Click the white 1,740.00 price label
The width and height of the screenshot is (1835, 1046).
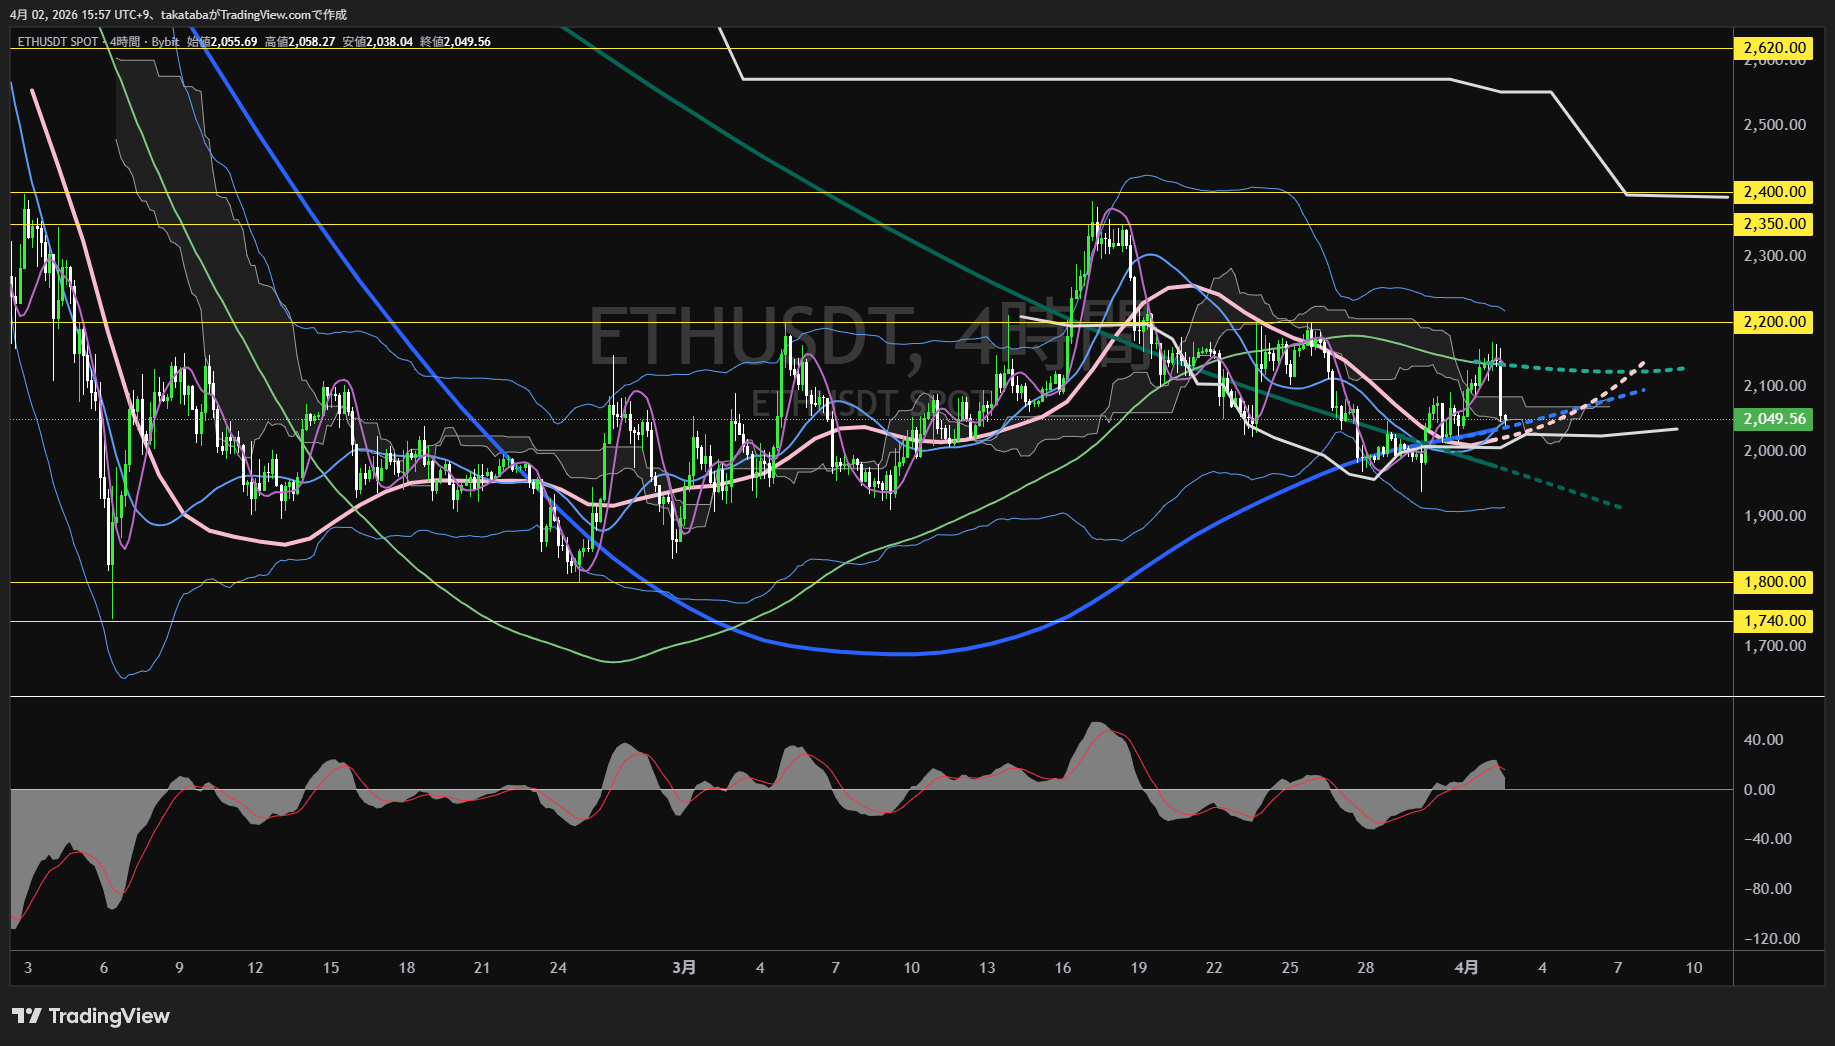point(1774,621)
